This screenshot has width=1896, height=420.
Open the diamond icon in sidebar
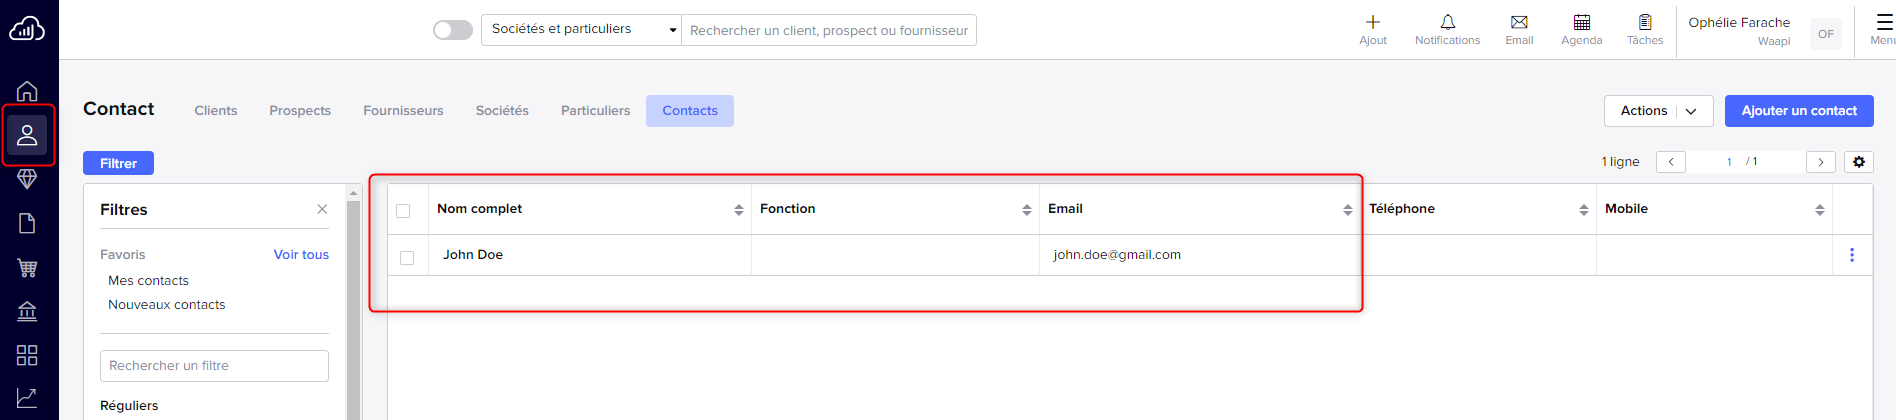coord(27,179)
